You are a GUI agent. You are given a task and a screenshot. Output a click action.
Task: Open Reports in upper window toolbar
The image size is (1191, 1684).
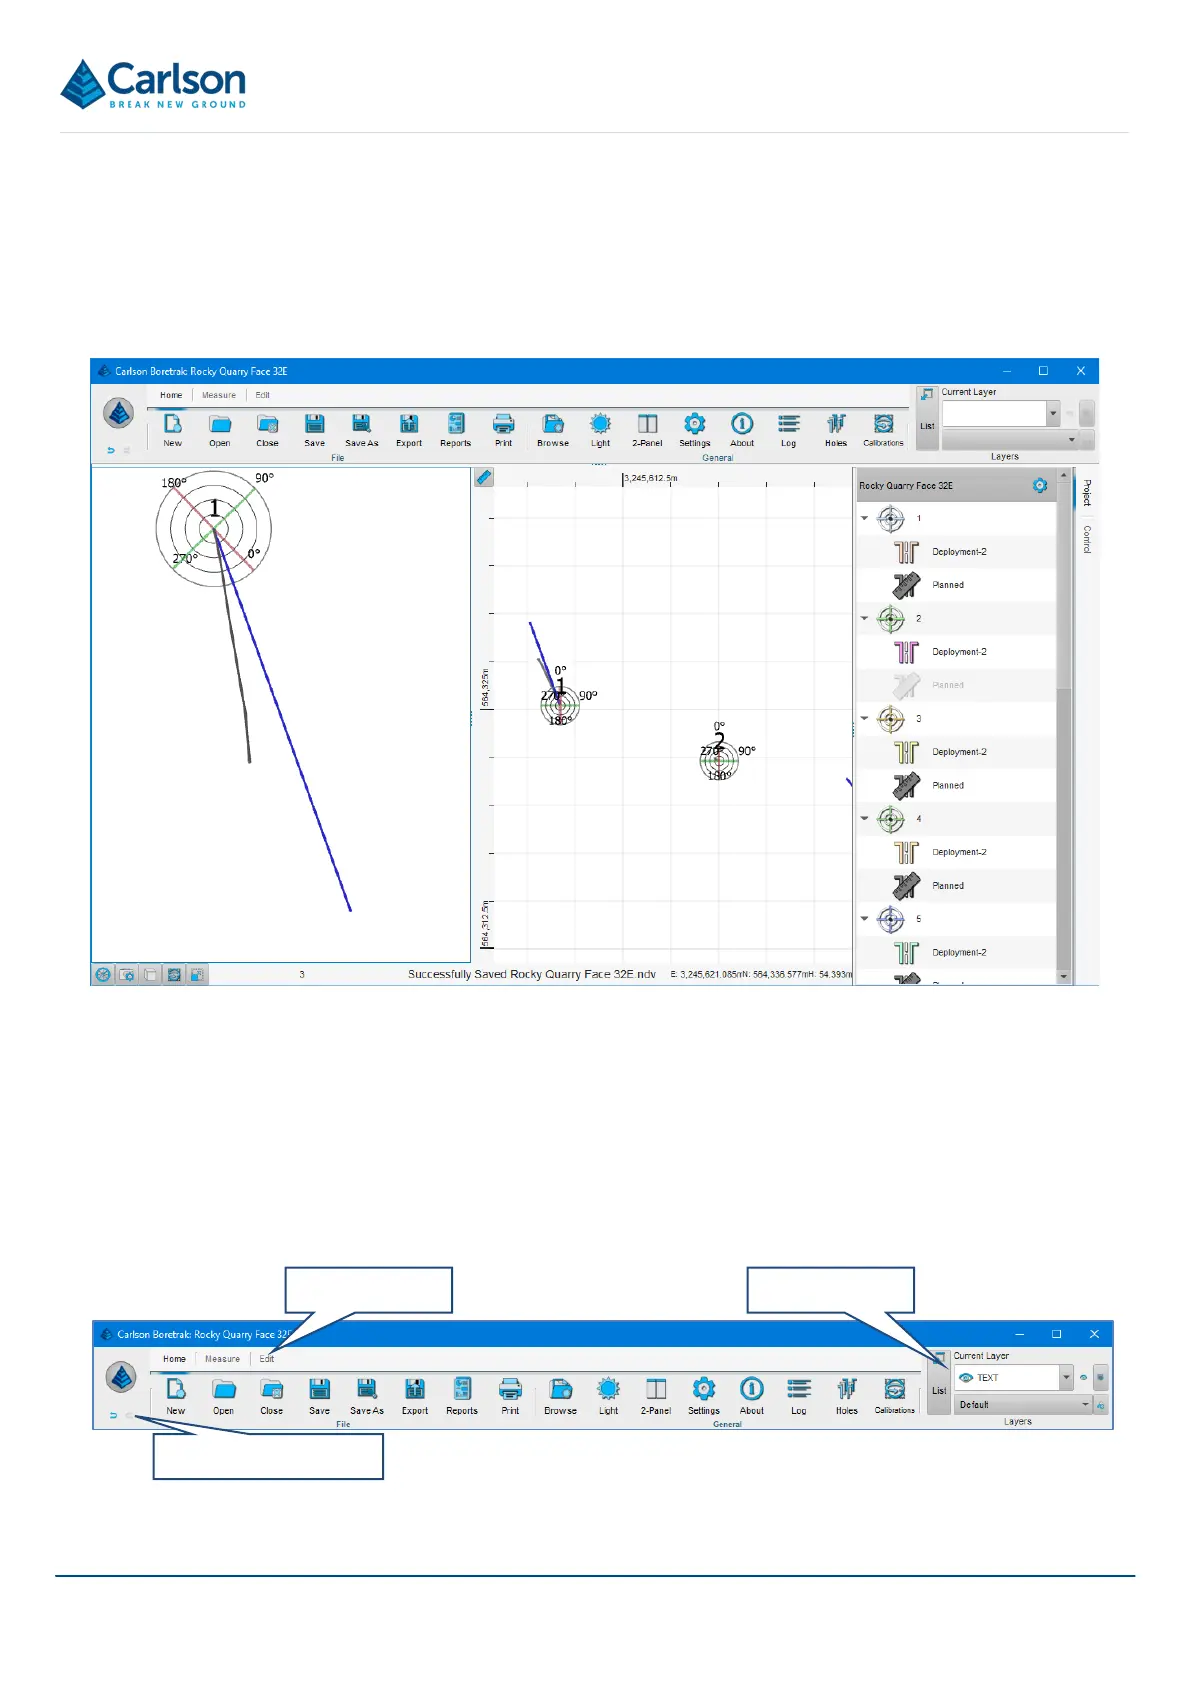456,424
